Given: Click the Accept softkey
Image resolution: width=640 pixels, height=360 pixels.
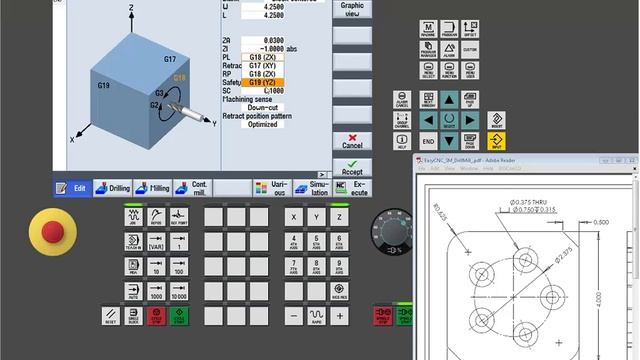Looking at the screenshot, I should [x=352, y=167].
